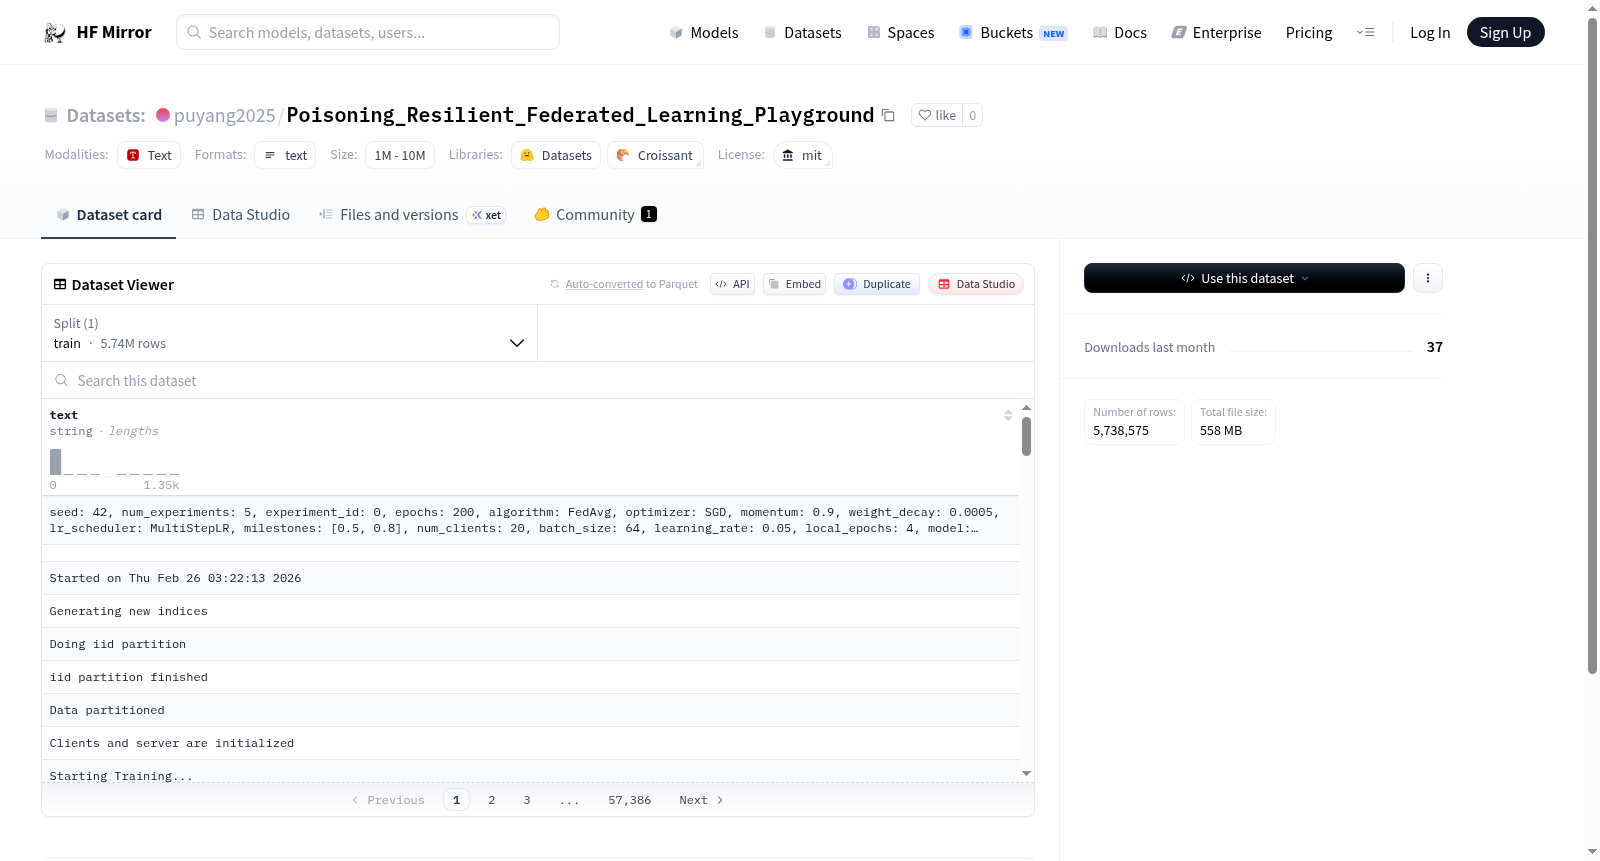Expand the Use this dataset dropdown
This screenshot has width=1600, height=861.
pos(1244,278)
